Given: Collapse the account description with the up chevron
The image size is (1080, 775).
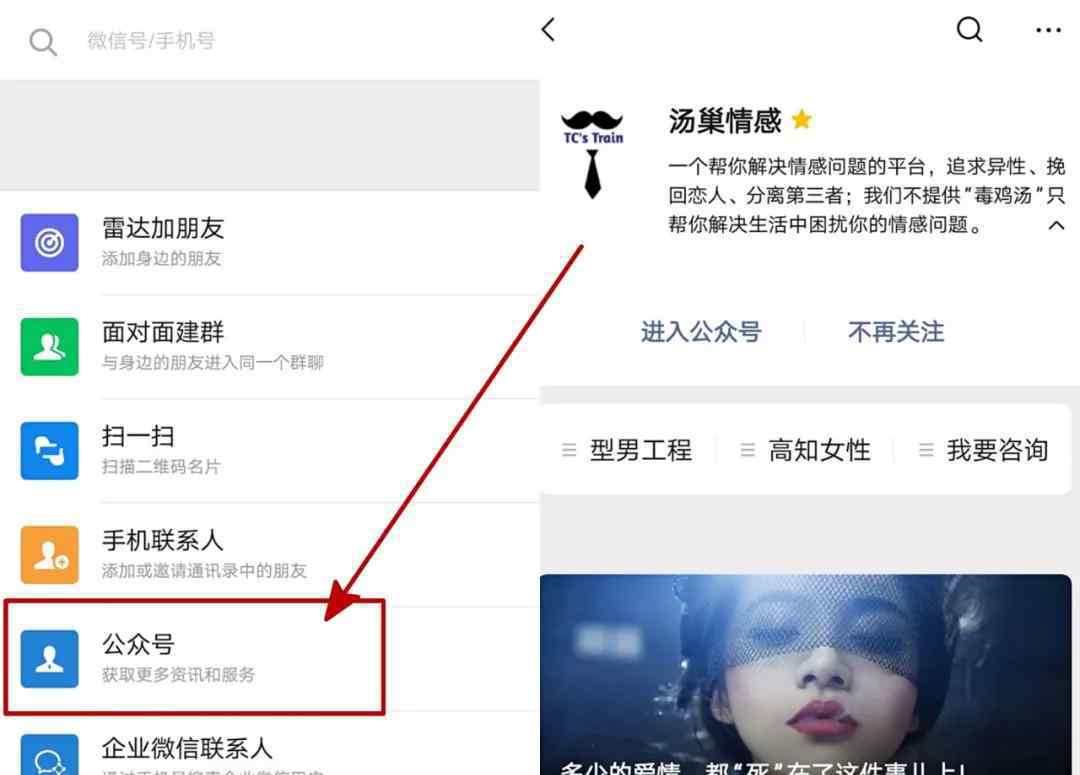Looking at the screenshot, I should click(1056, 225).
